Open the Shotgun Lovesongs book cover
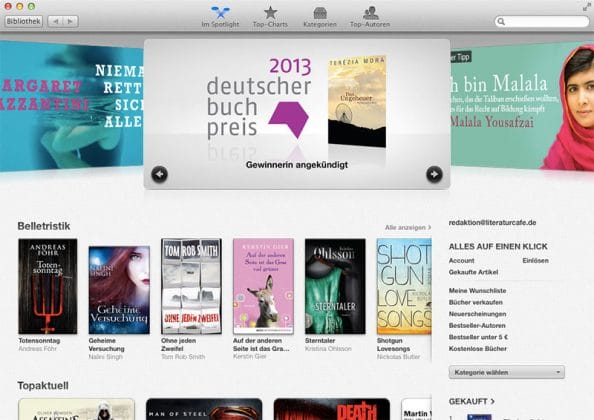Image resolution: width=594 pixels, height=420 pixels. pyautogui.click(x=404, y=286)
